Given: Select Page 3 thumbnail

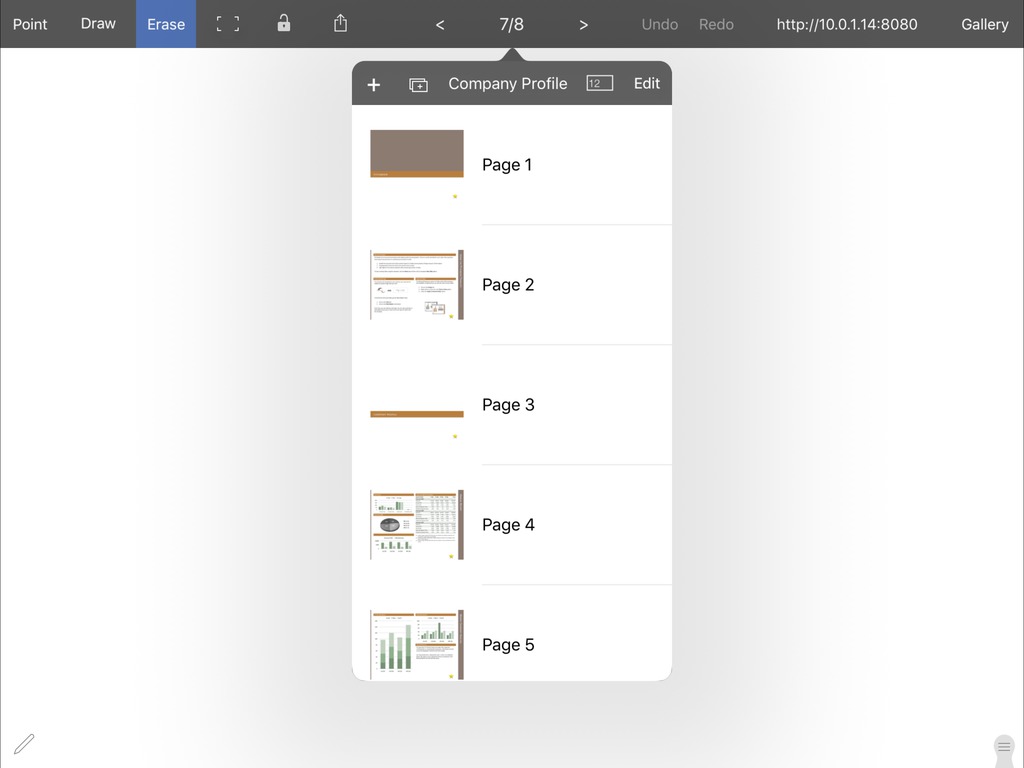Looking at the screenshot, I should pyautogui.click(x=417, y=405).
